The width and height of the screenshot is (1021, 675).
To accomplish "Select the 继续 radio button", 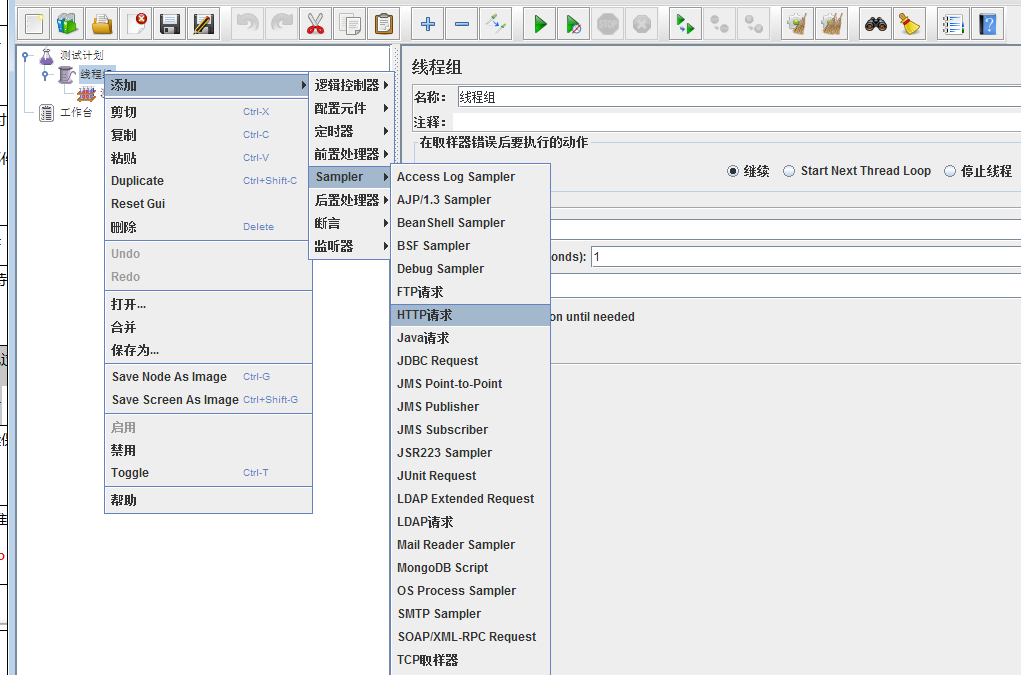I will click(733, 171).
